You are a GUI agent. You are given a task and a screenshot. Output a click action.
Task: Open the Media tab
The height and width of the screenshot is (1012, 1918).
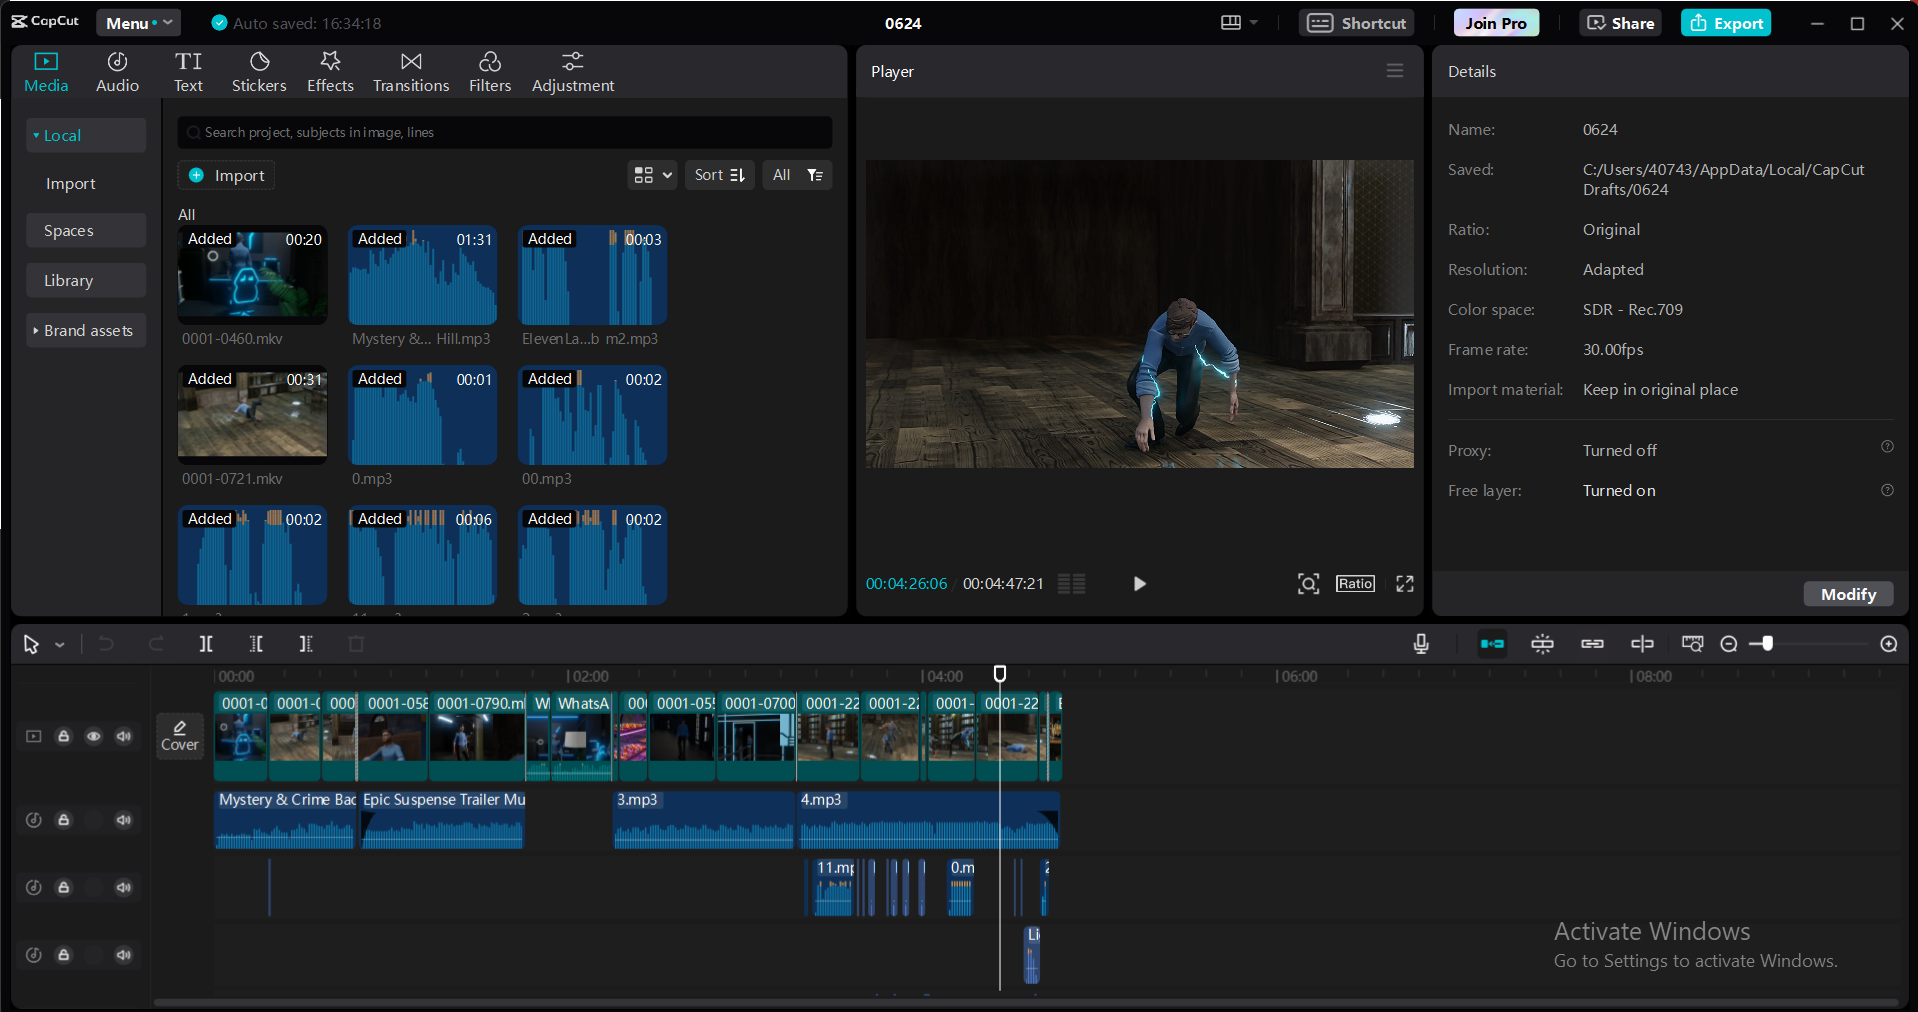pos(46,73)
